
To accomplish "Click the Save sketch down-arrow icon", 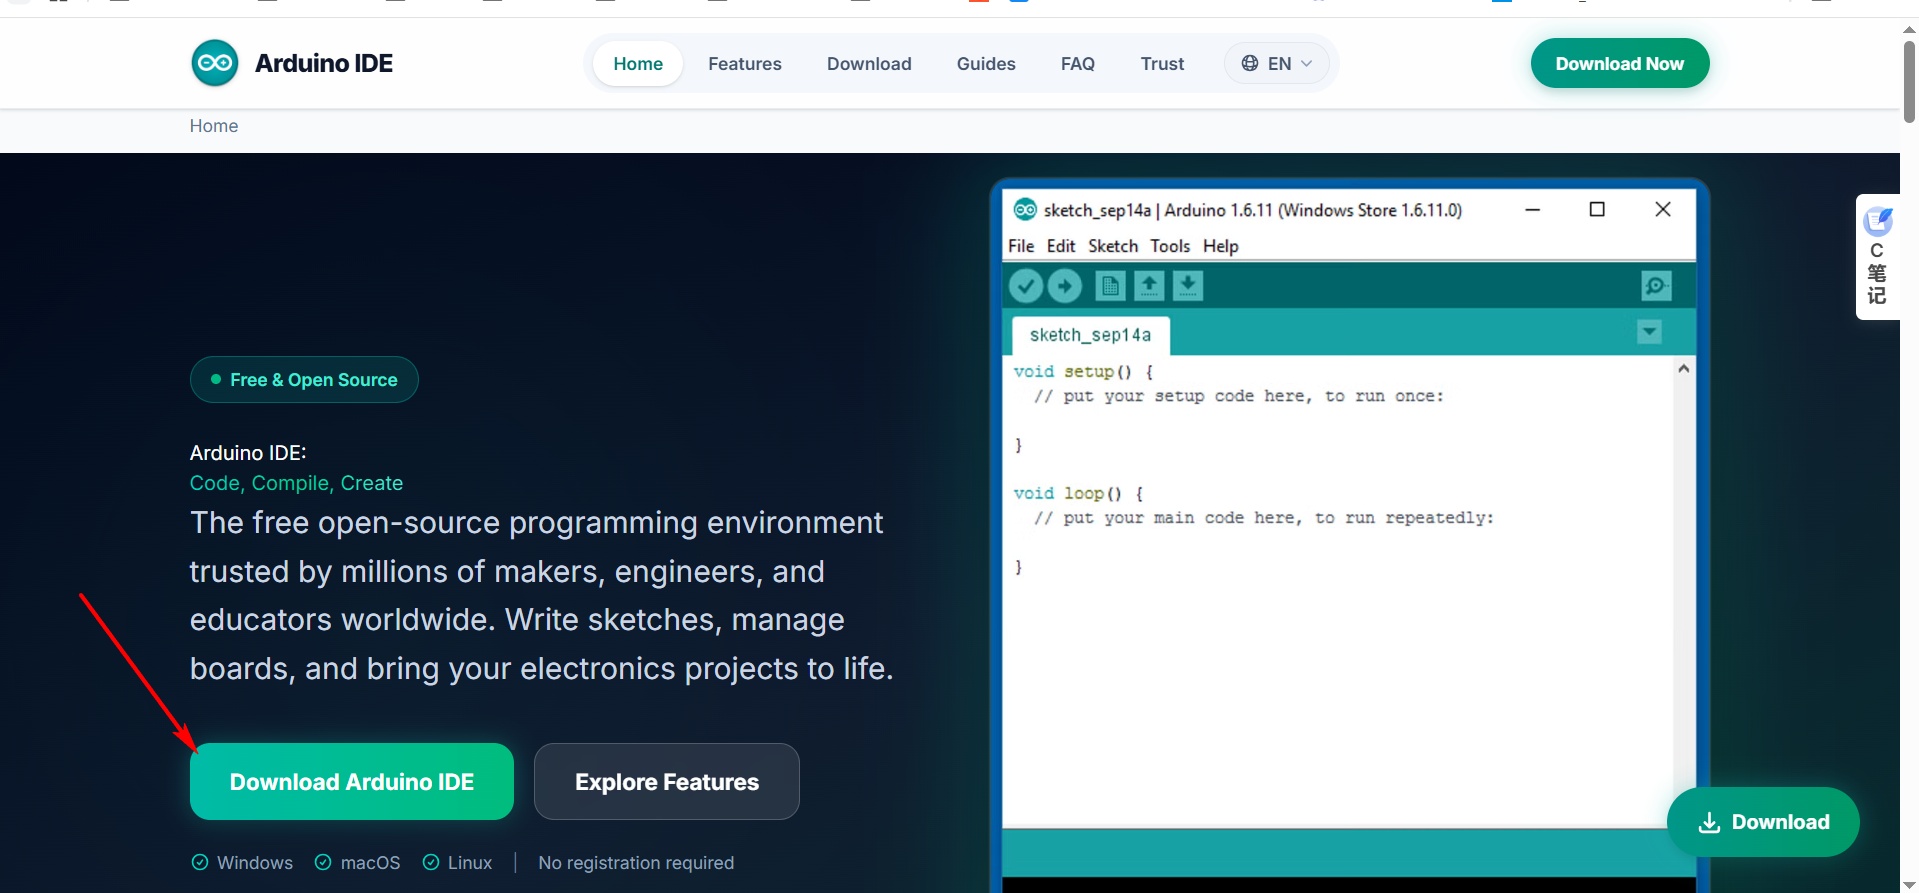I will 1188,286.
